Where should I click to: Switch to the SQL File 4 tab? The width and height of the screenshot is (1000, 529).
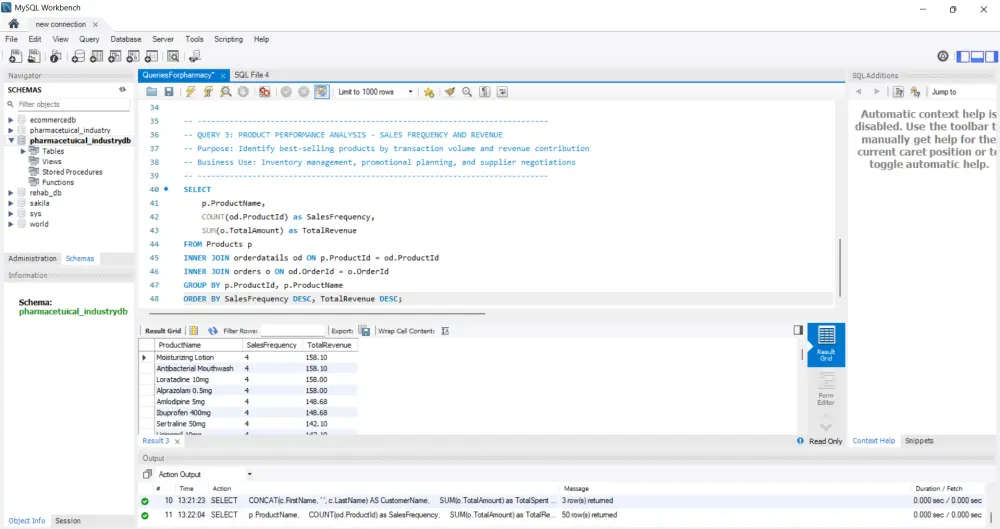(251, 75)
